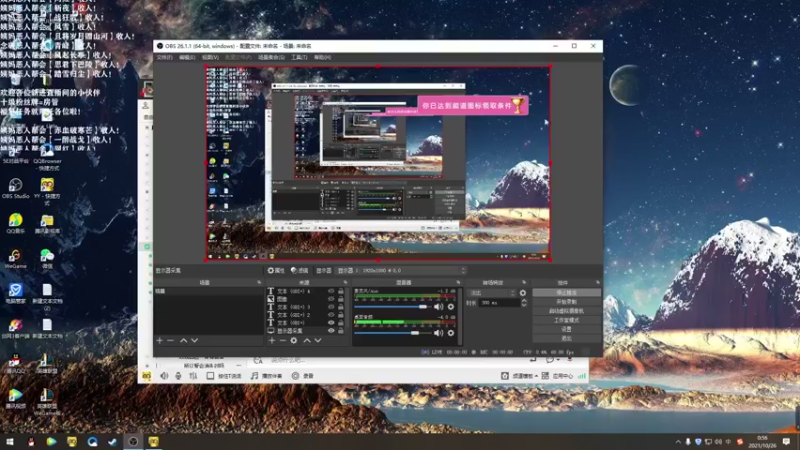Toggle lock on 图像 source
This screenshot has width=800, height=450.
pos(341,299)
